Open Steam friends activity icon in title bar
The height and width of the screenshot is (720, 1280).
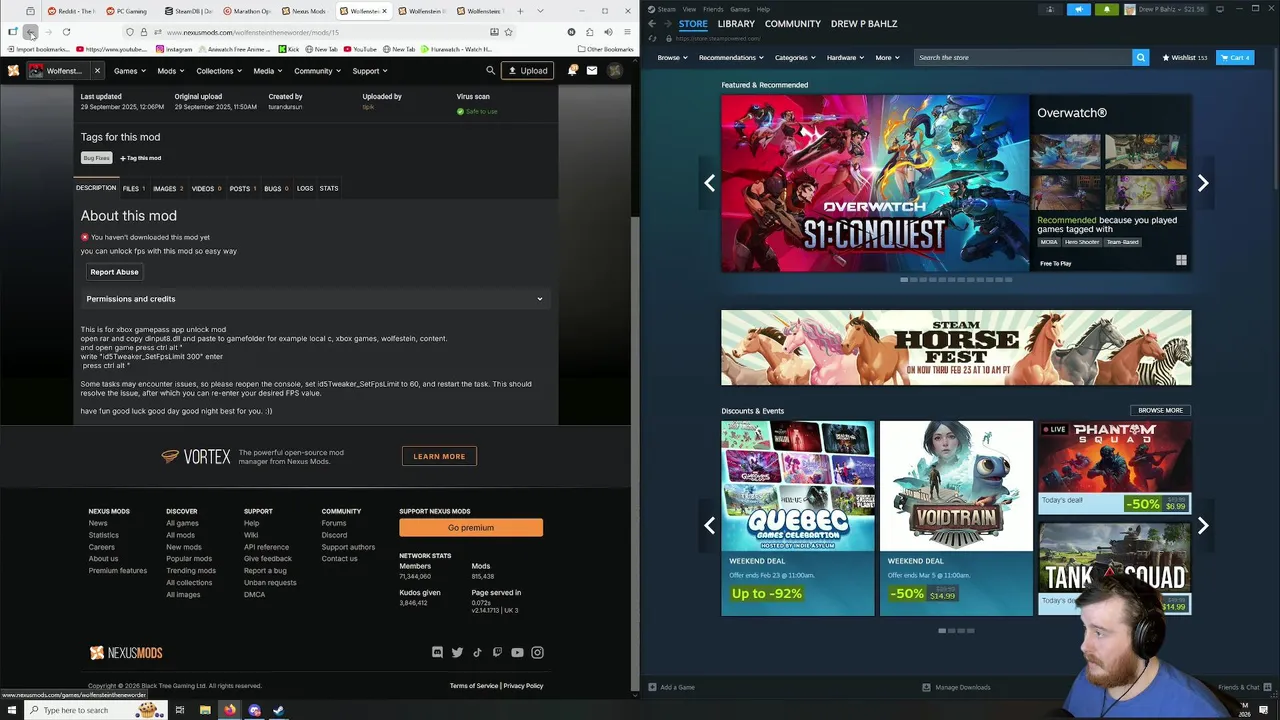pos(1050,9)
